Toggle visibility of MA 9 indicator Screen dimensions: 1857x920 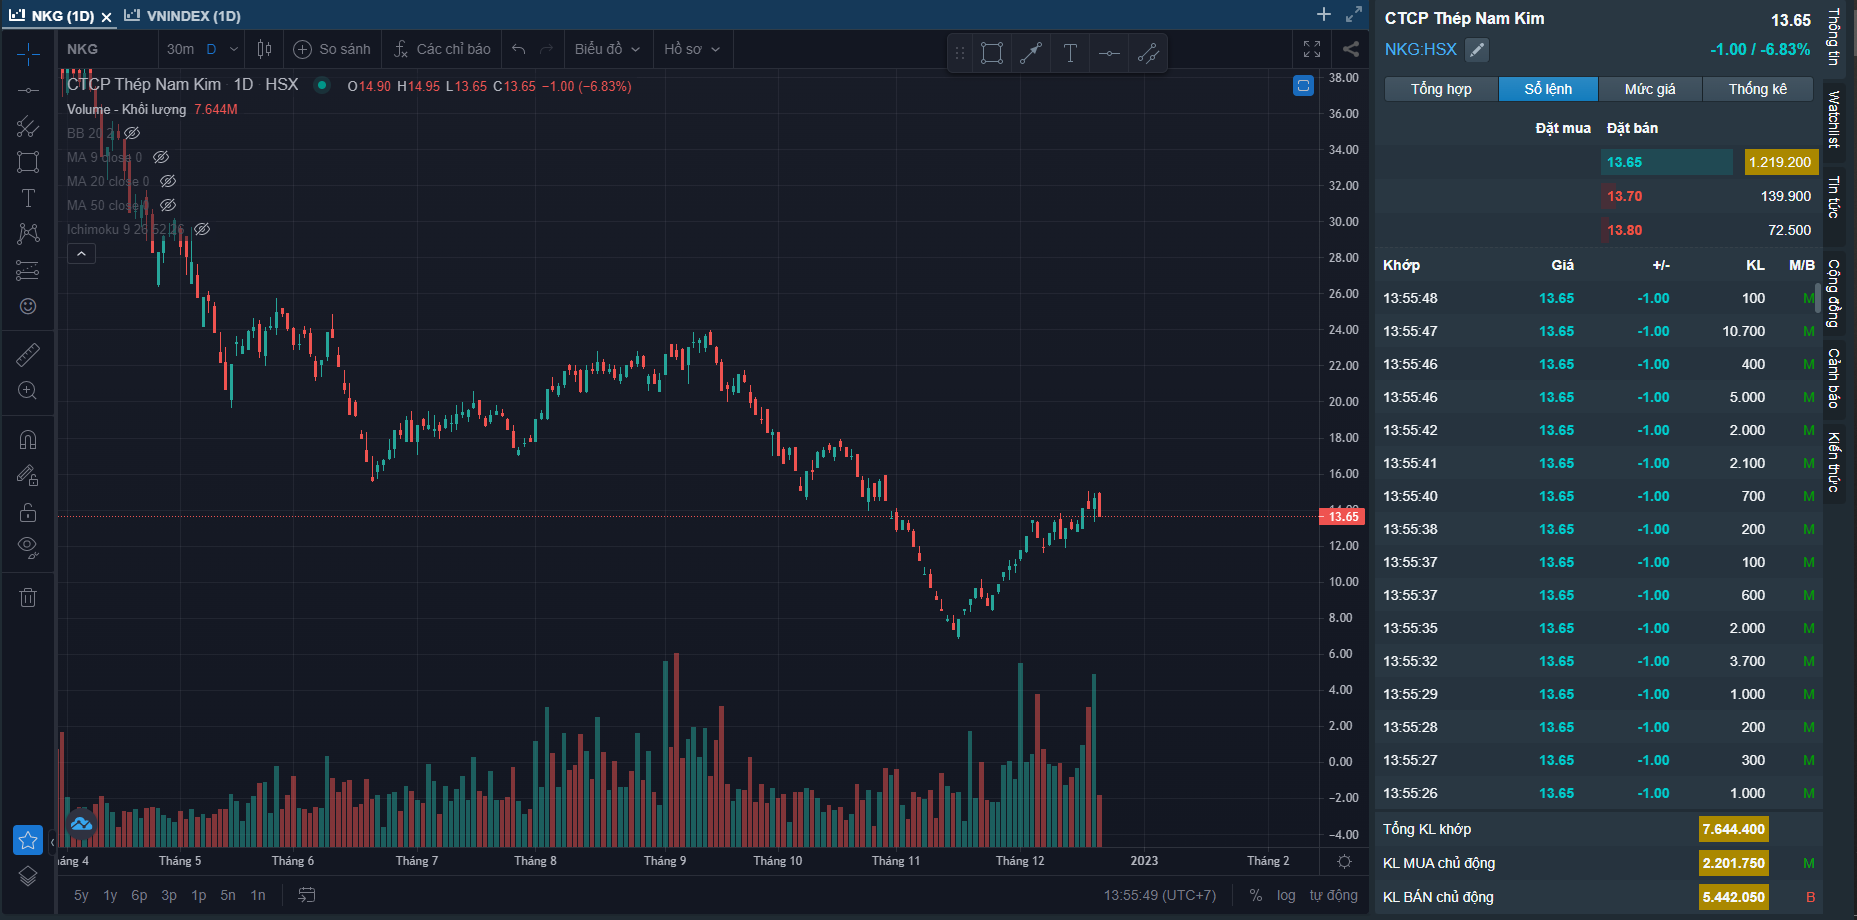161,157
